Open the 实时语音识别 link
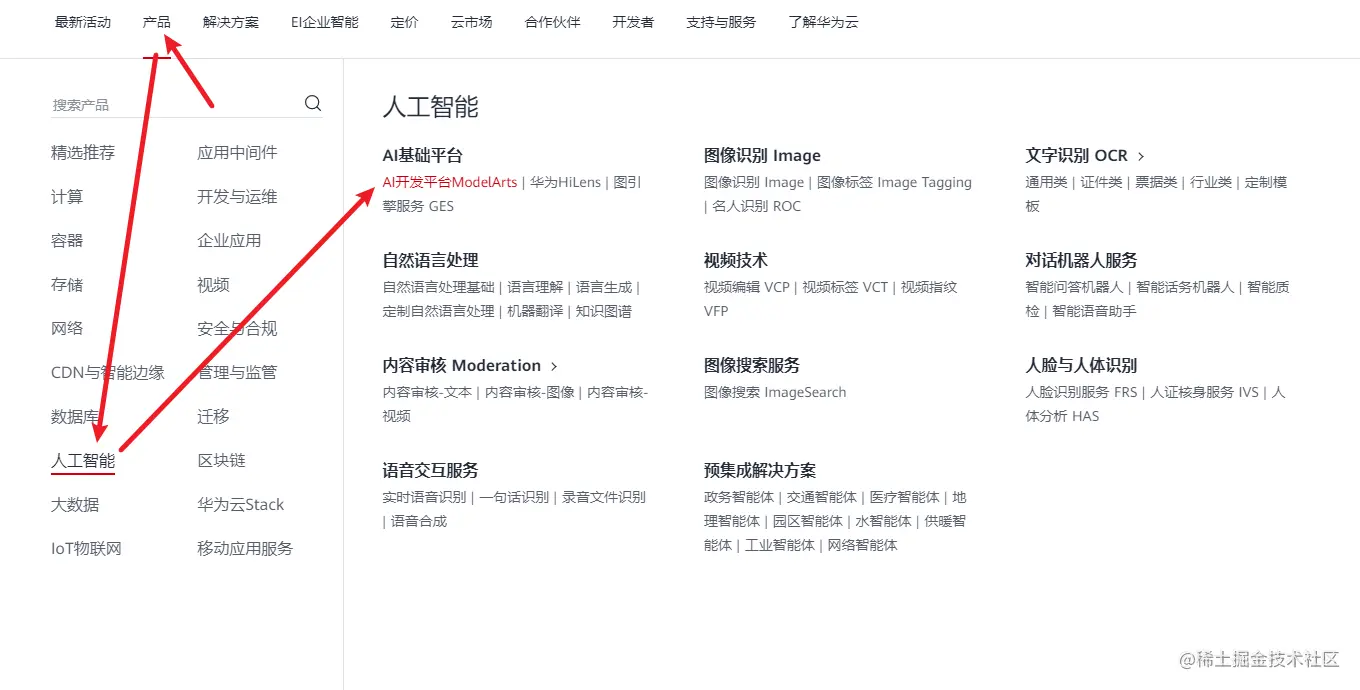Image resolution: width=1360 pixels, height=690 pixels. [x=424, y=497]
